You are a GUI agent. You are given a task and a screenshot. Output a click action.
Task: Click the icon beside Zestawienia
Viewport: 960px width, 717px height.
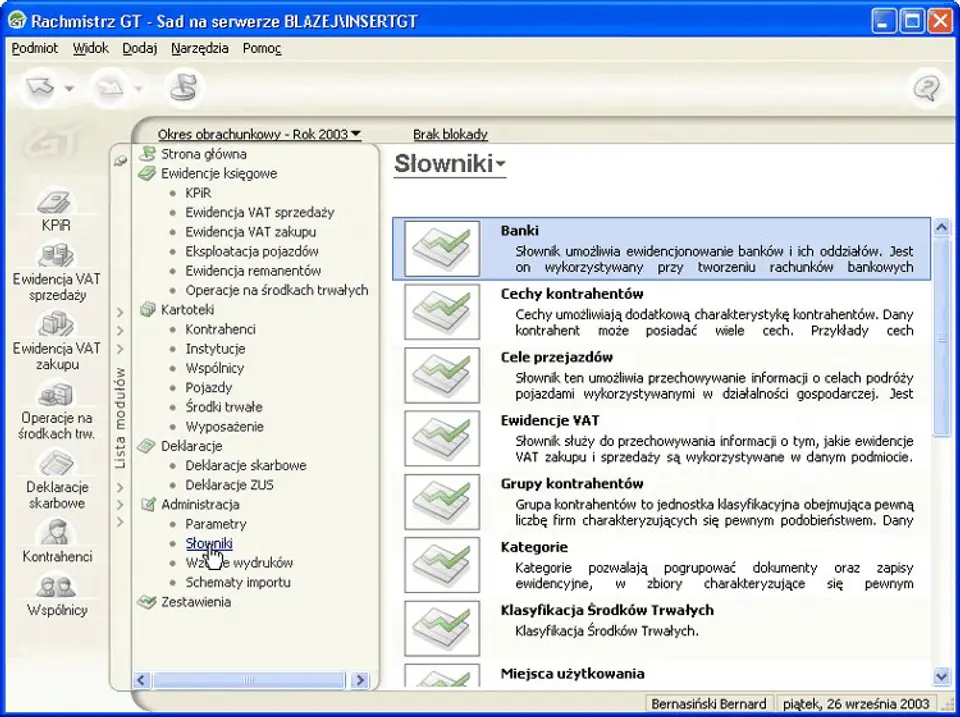[147, 601]
